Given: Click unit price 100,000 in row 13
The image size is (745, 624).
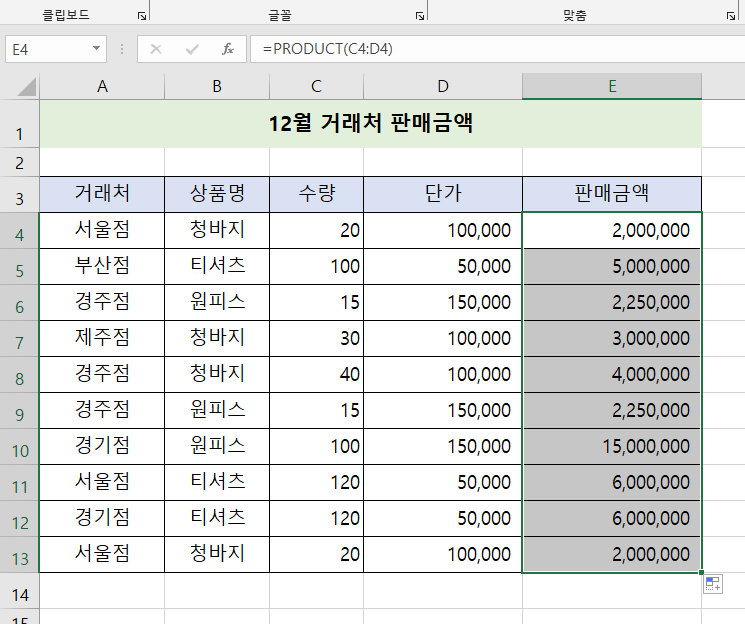Looking at the screenshot, I should [x=443, y=555].
